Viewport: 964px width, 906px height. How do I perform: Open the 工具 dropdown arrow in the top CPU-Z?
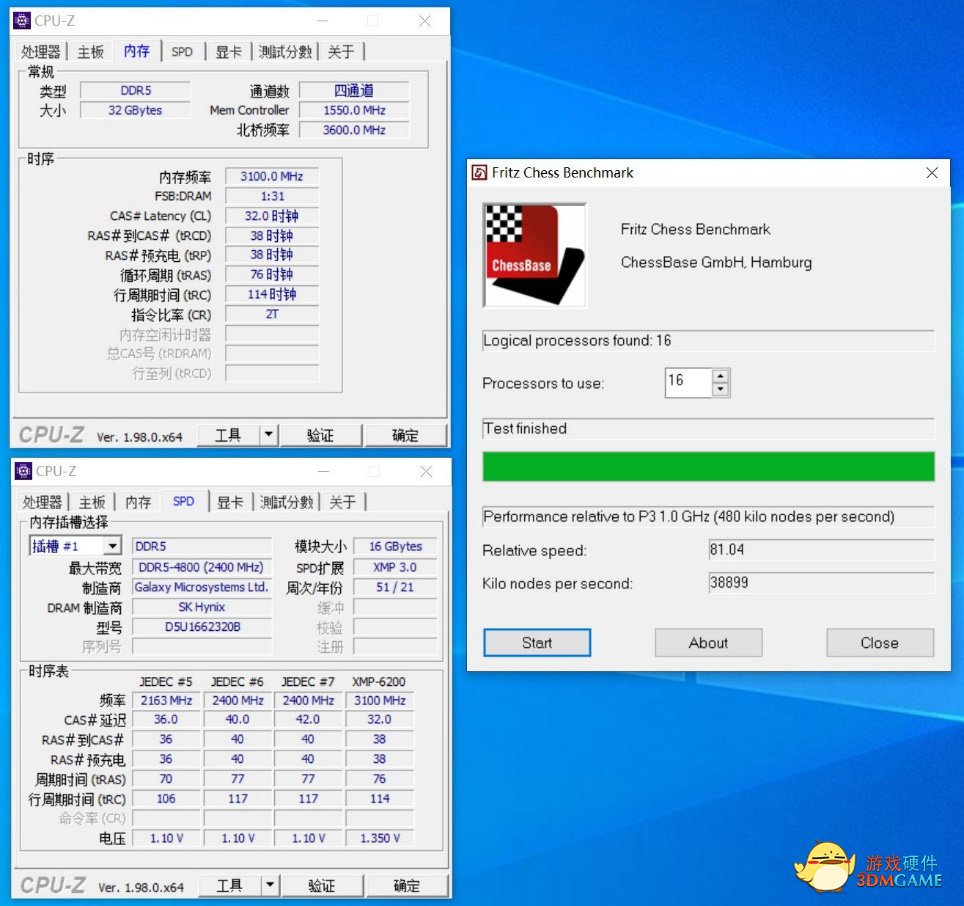(266, 434)
